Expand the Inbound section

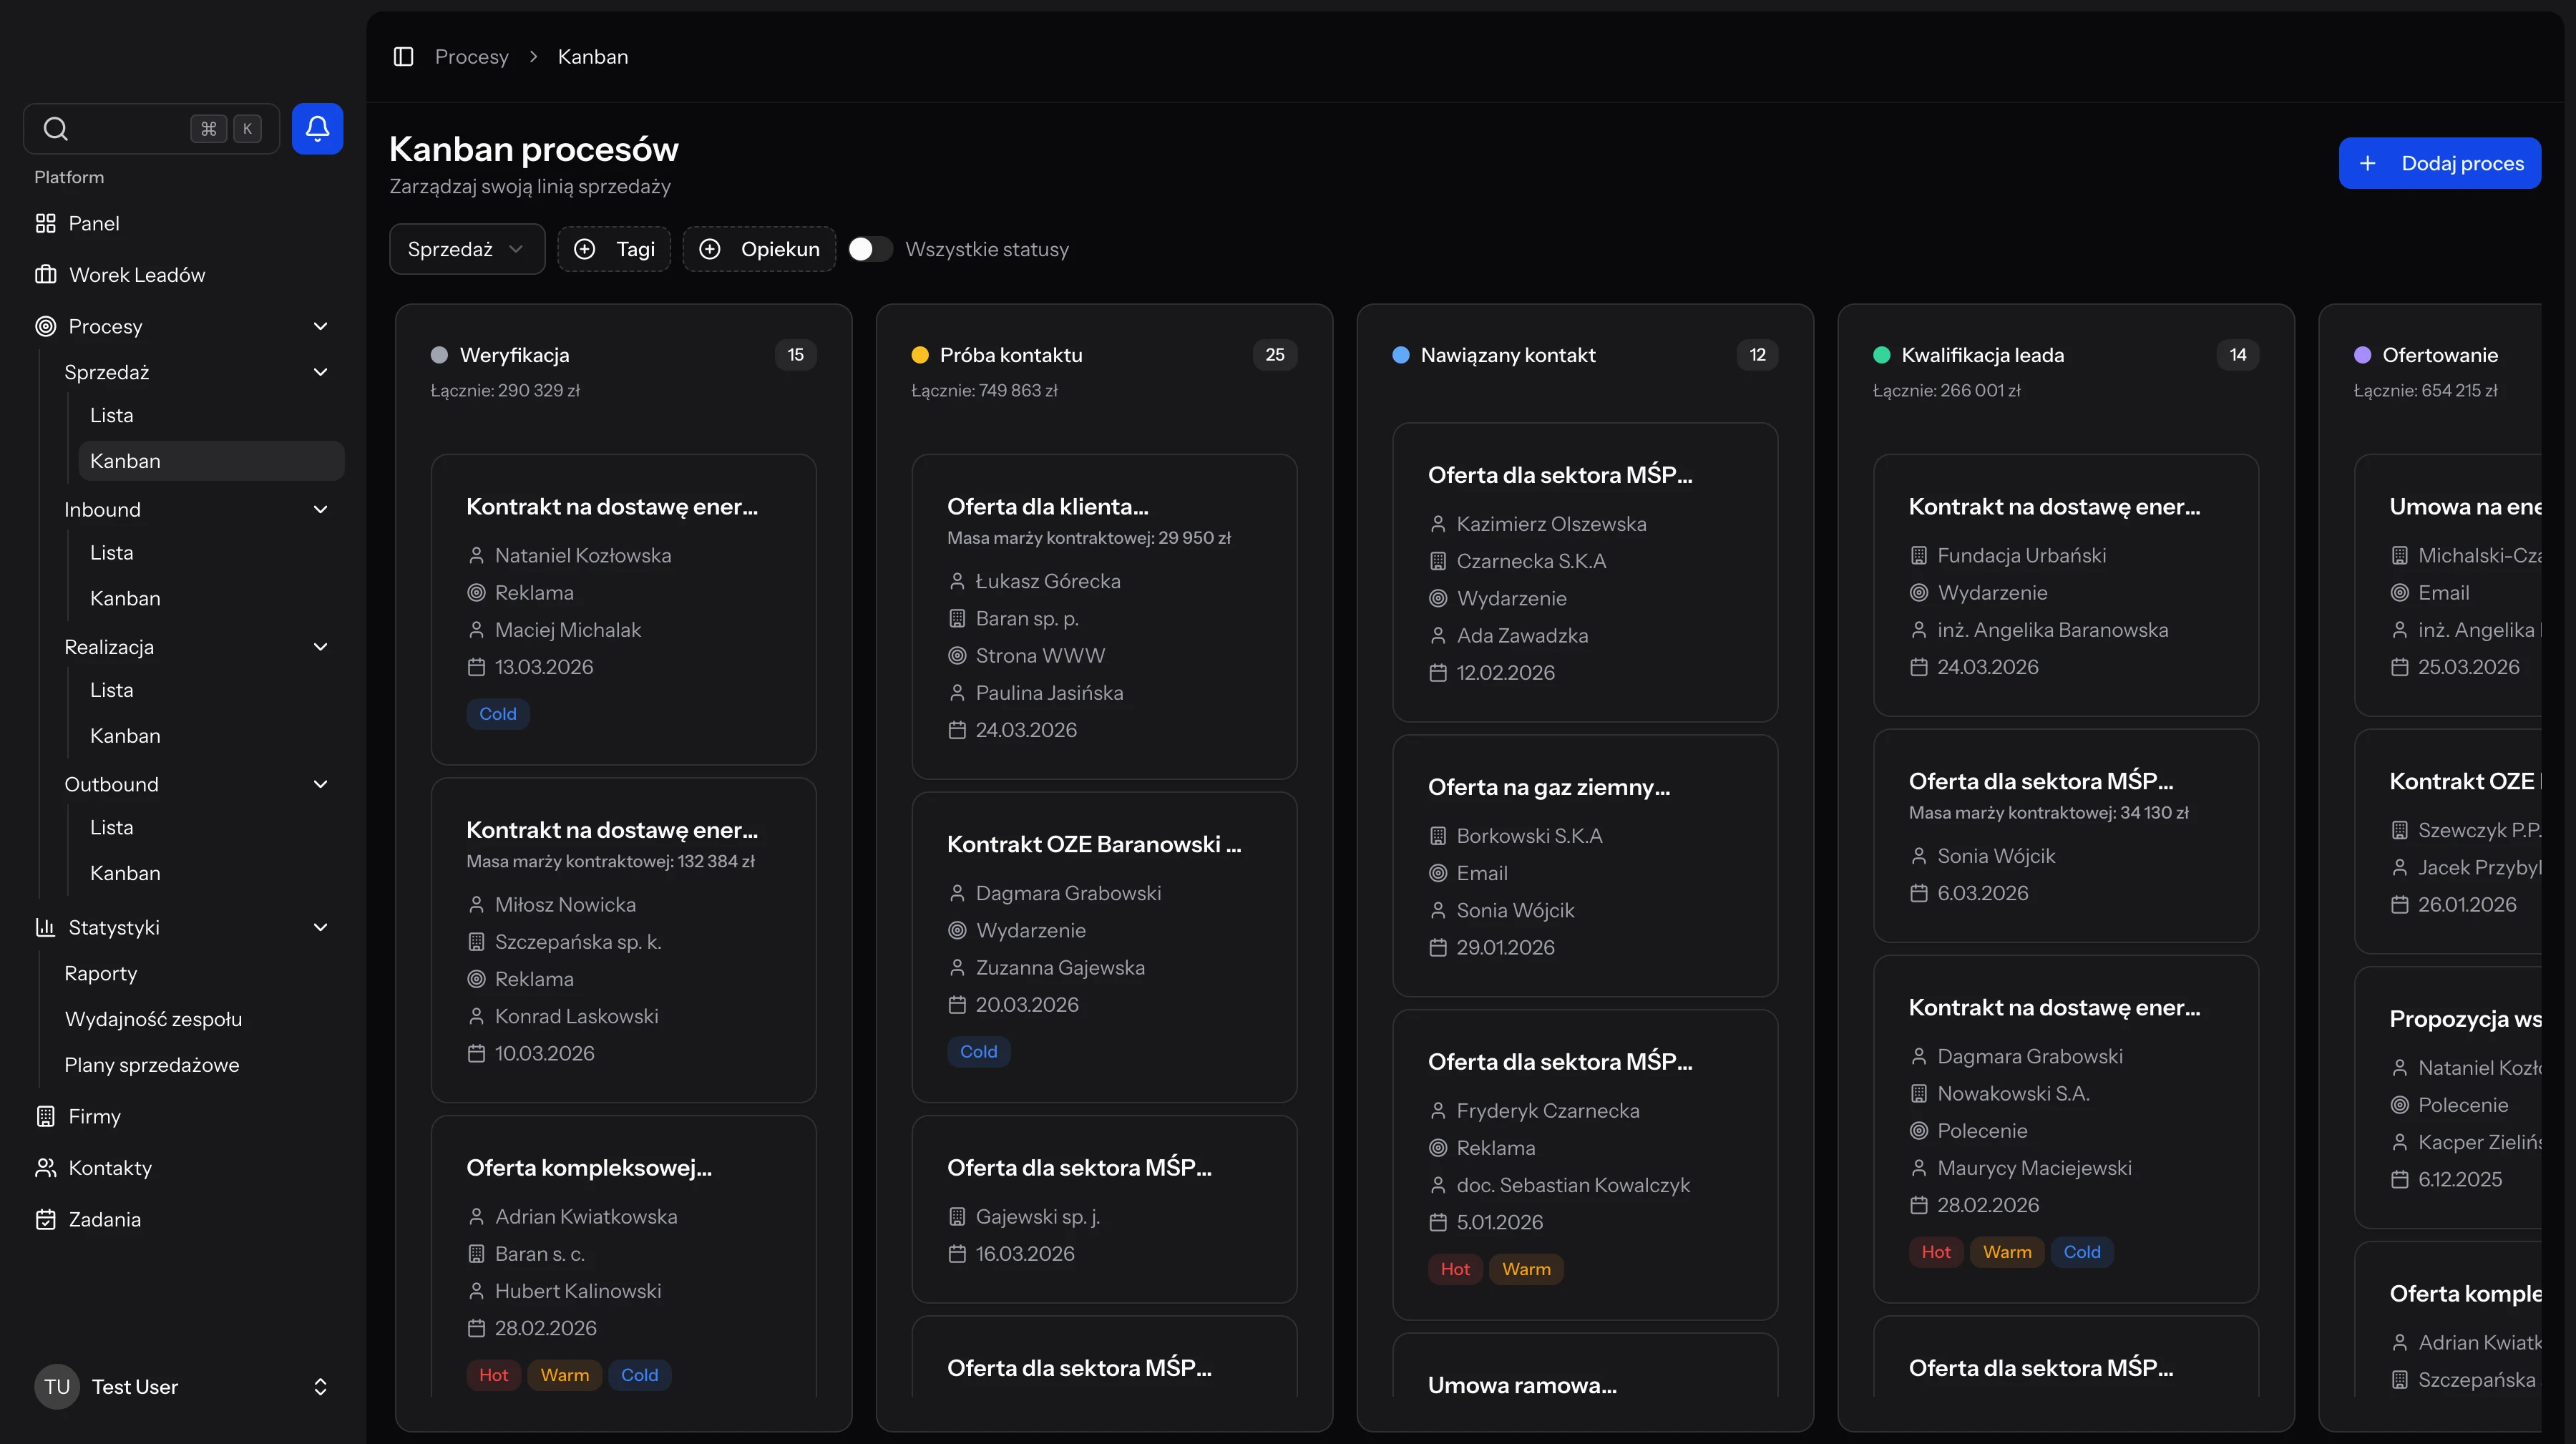tap(320, 509)
